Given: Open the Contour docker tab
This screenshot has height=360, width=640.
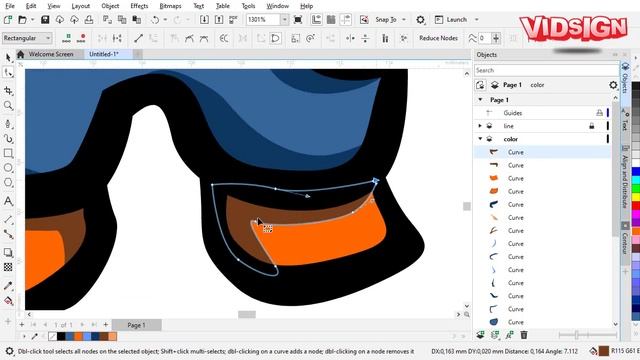Looking at the screenshot, I should (x=624, y=240).
